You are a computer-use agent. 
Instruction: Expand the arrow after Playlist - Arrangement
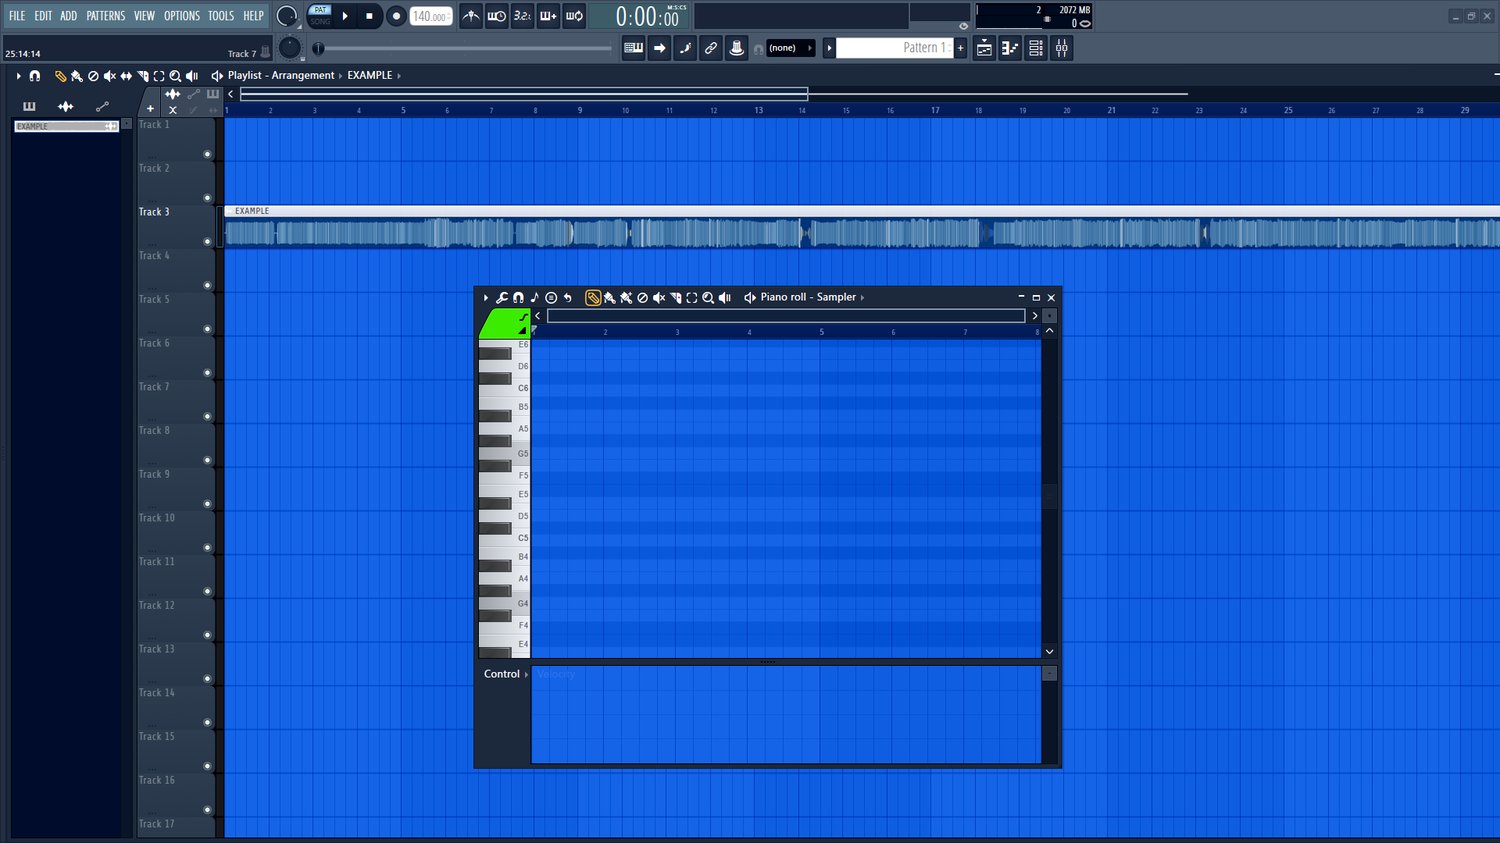coord(340,76)
